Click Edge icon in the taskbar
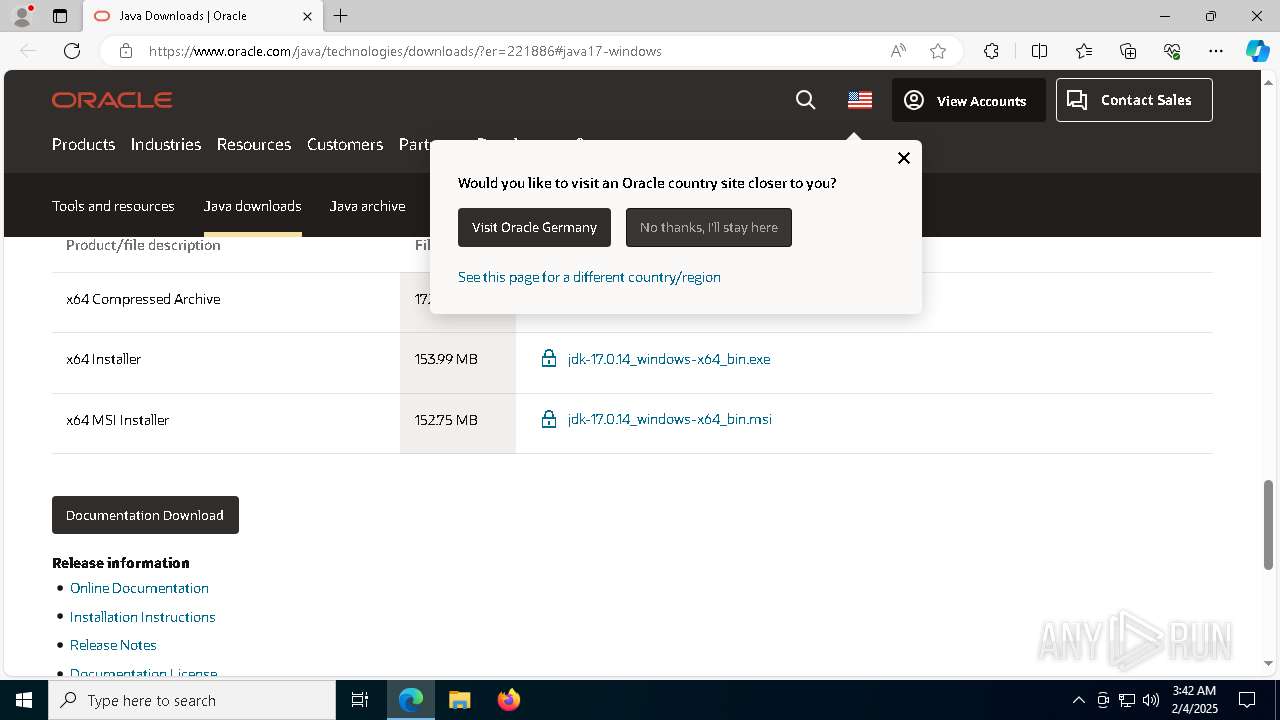The image size is (1280, 720). (x=411, y=700)
